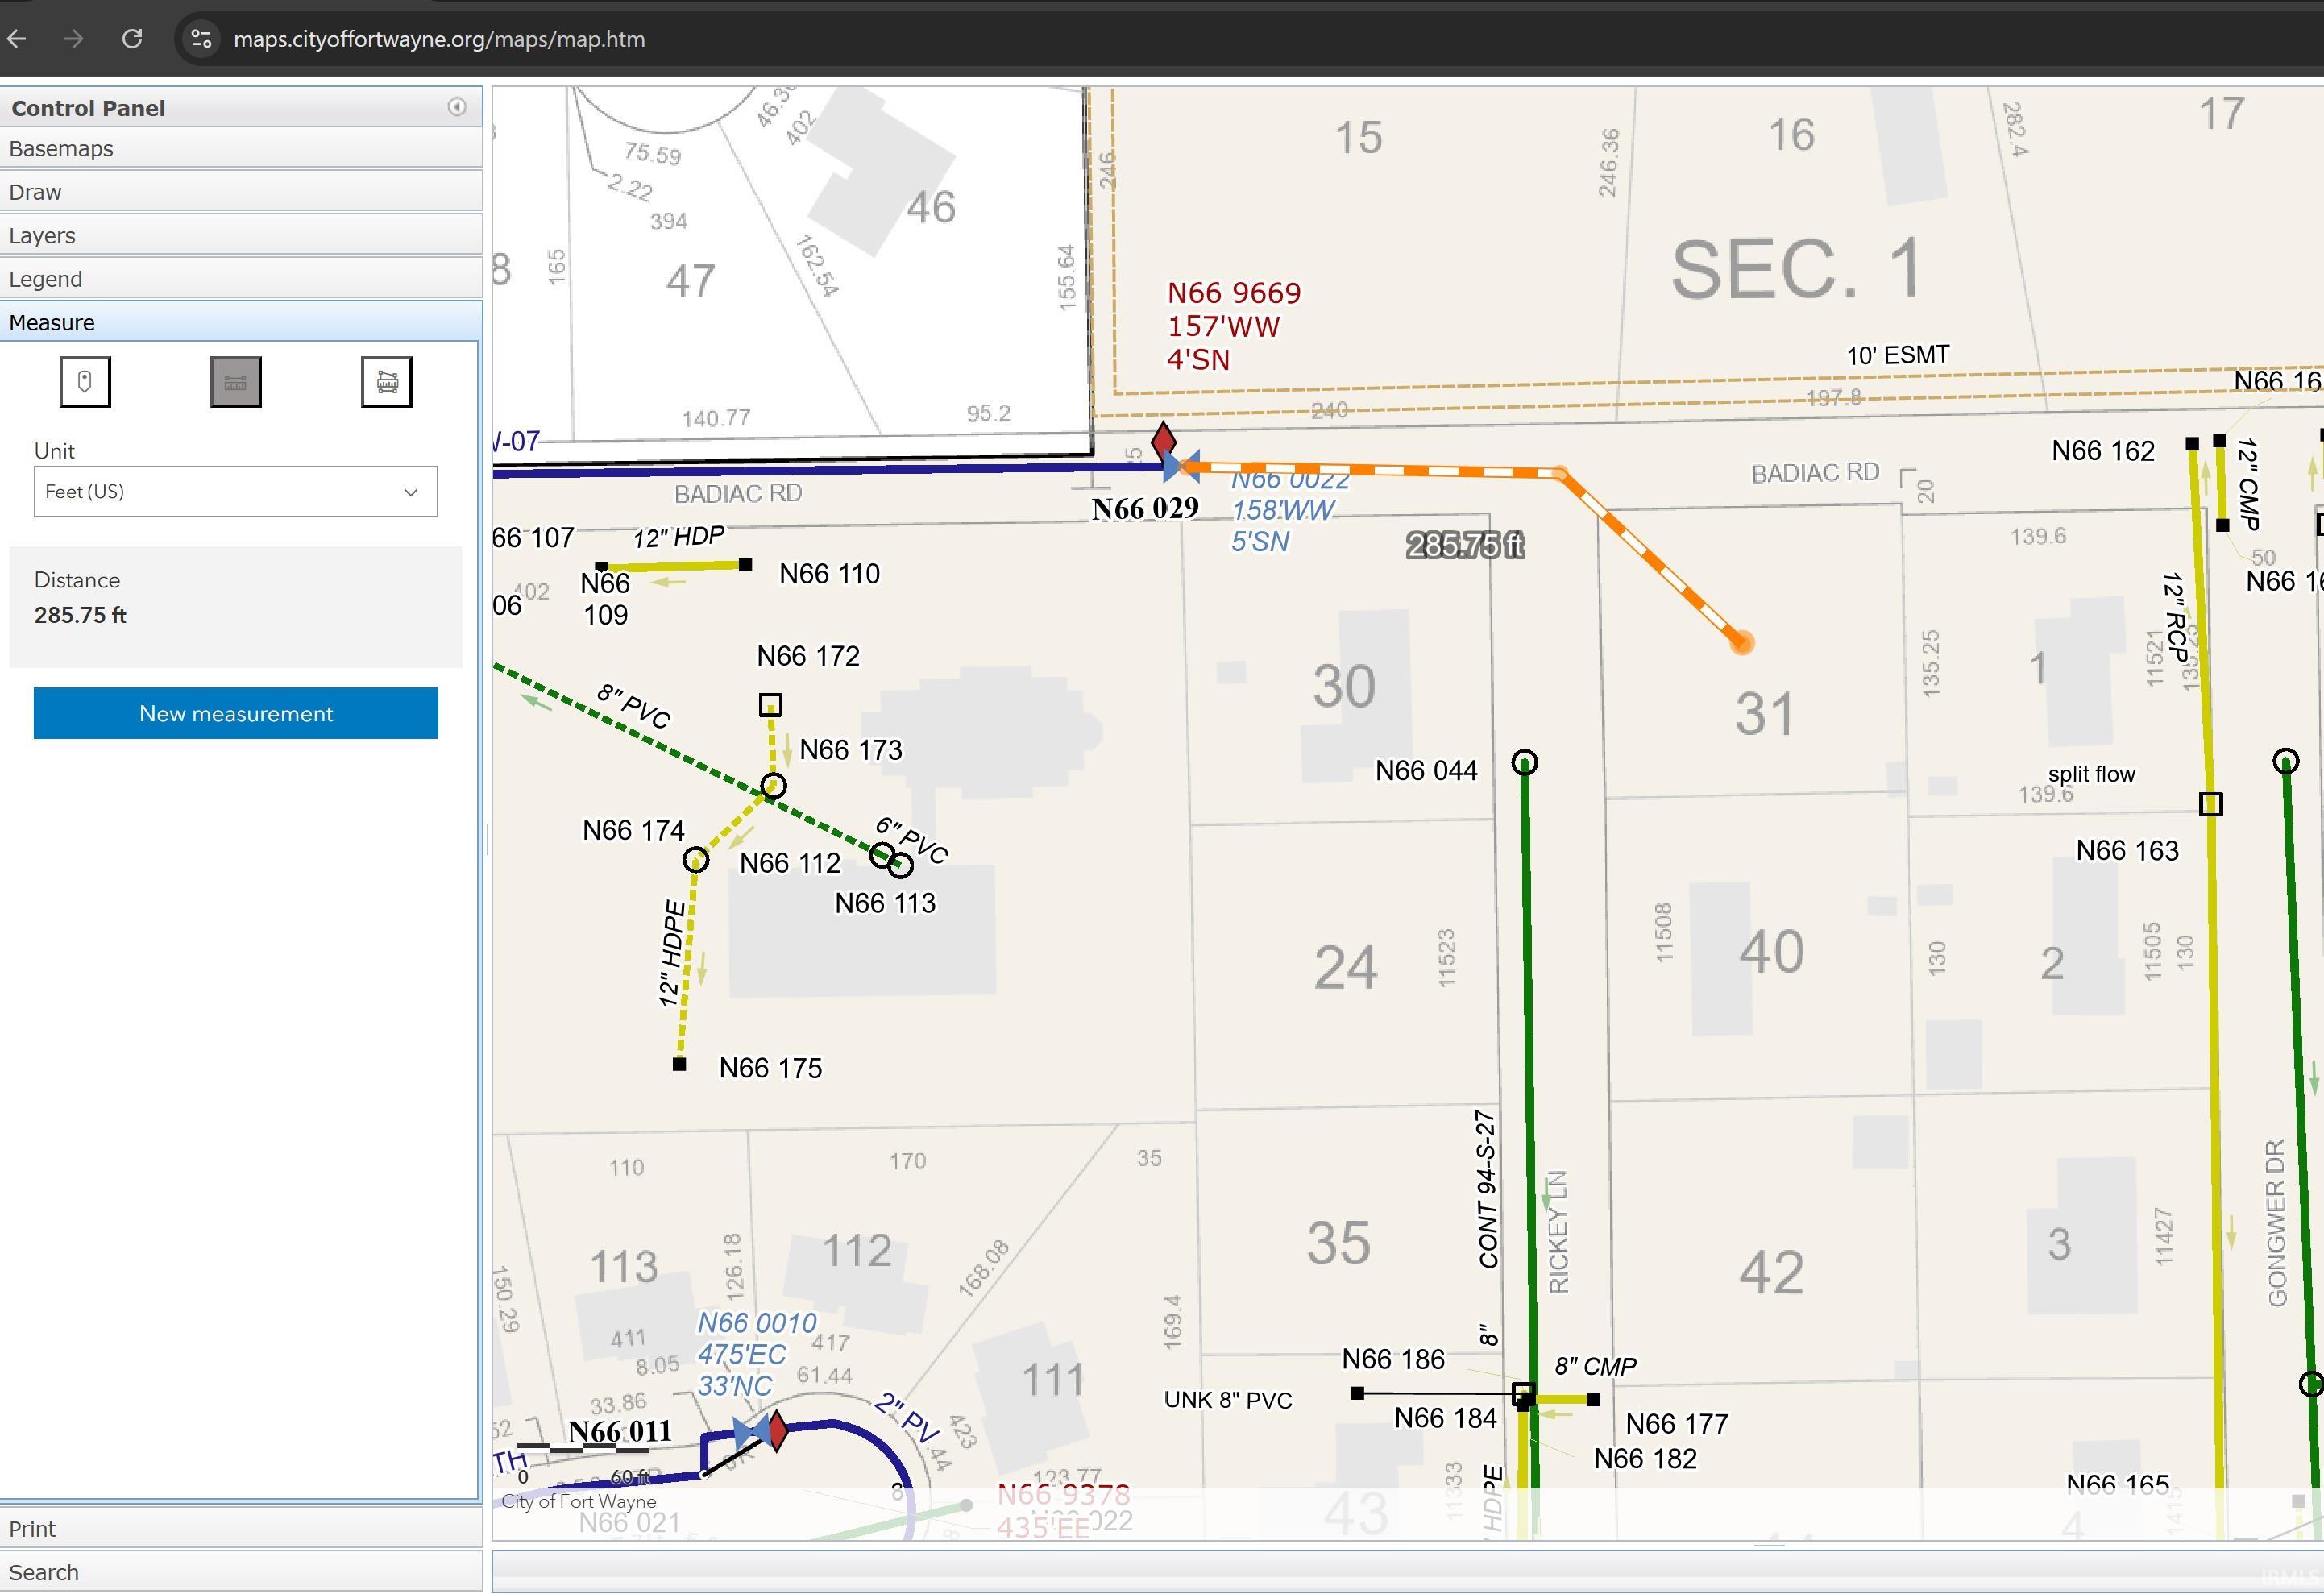Click the red diamond marker near N66 029
The image size is (2324, 1594).
pos(1163,440)
